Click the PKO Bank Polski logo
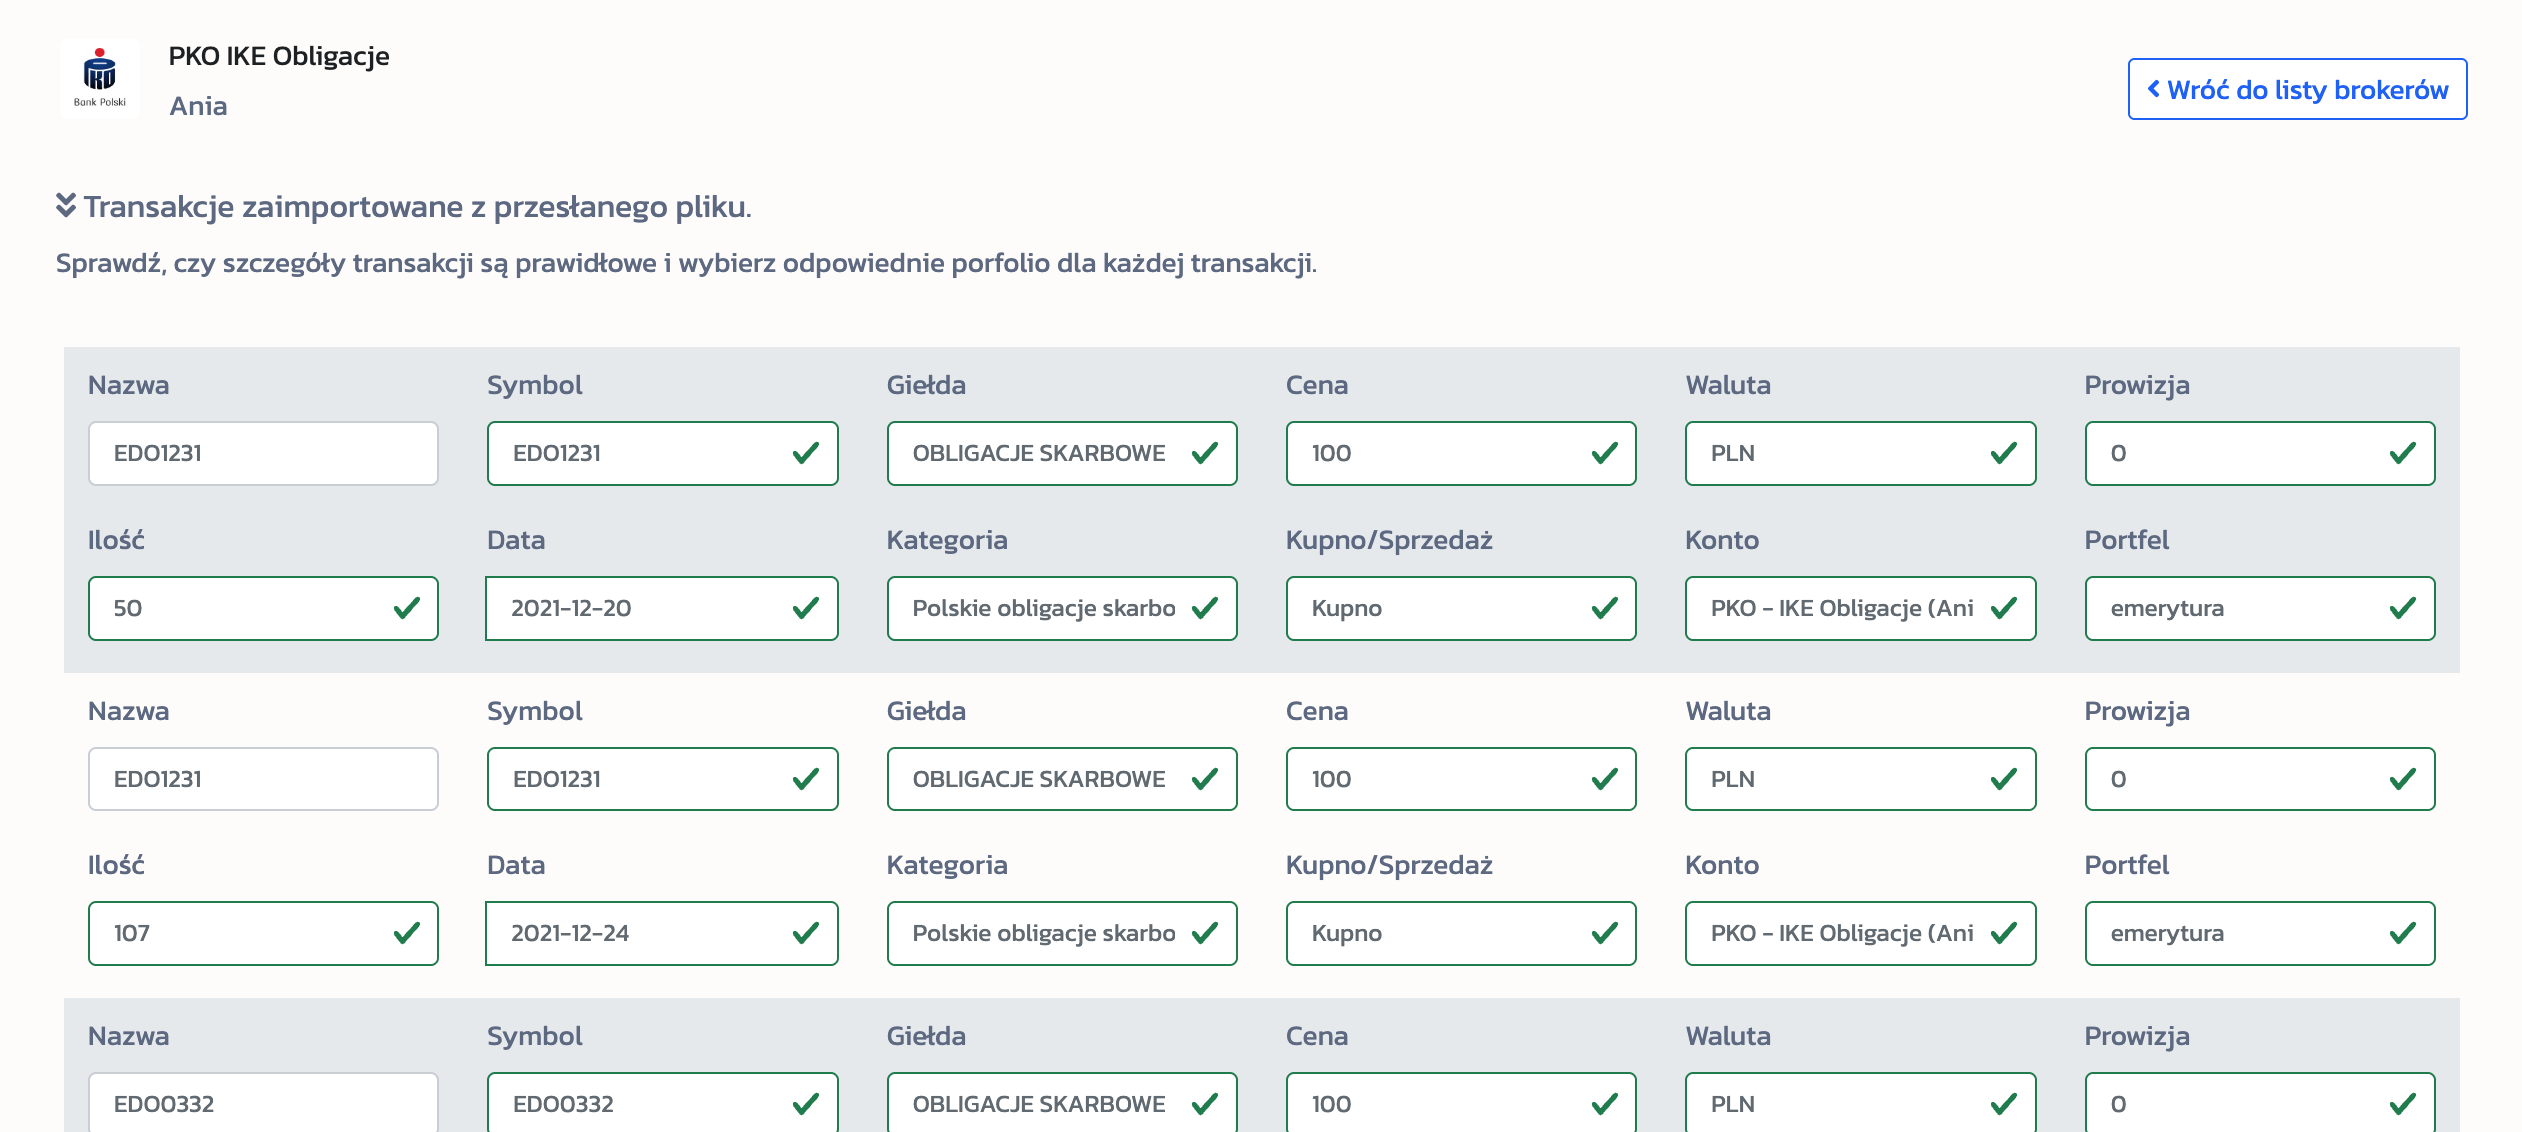 click(99, 78)
